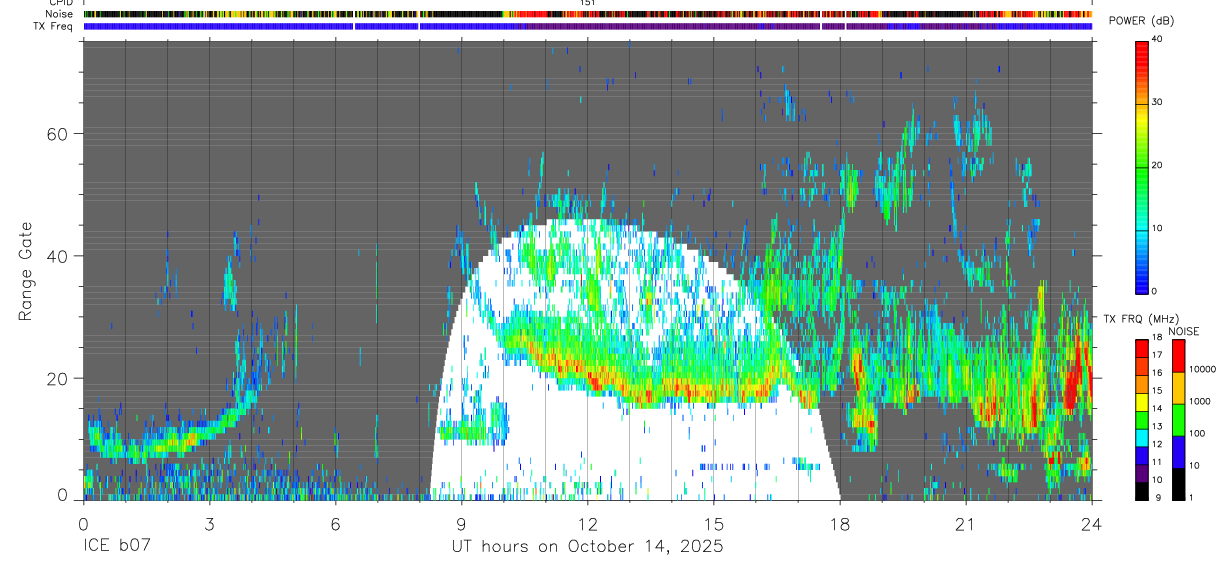Click the black segment of the TX FRQ color bar

click(x=1141, y=491)
